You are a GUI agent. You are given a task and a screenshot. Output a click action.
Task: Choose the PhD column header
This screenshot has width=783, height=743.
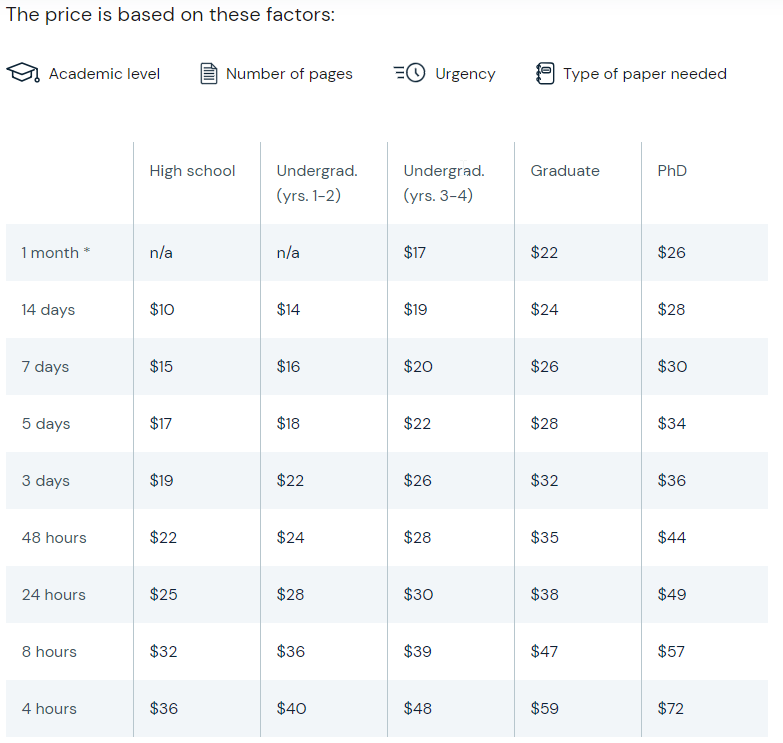[672, 171]
